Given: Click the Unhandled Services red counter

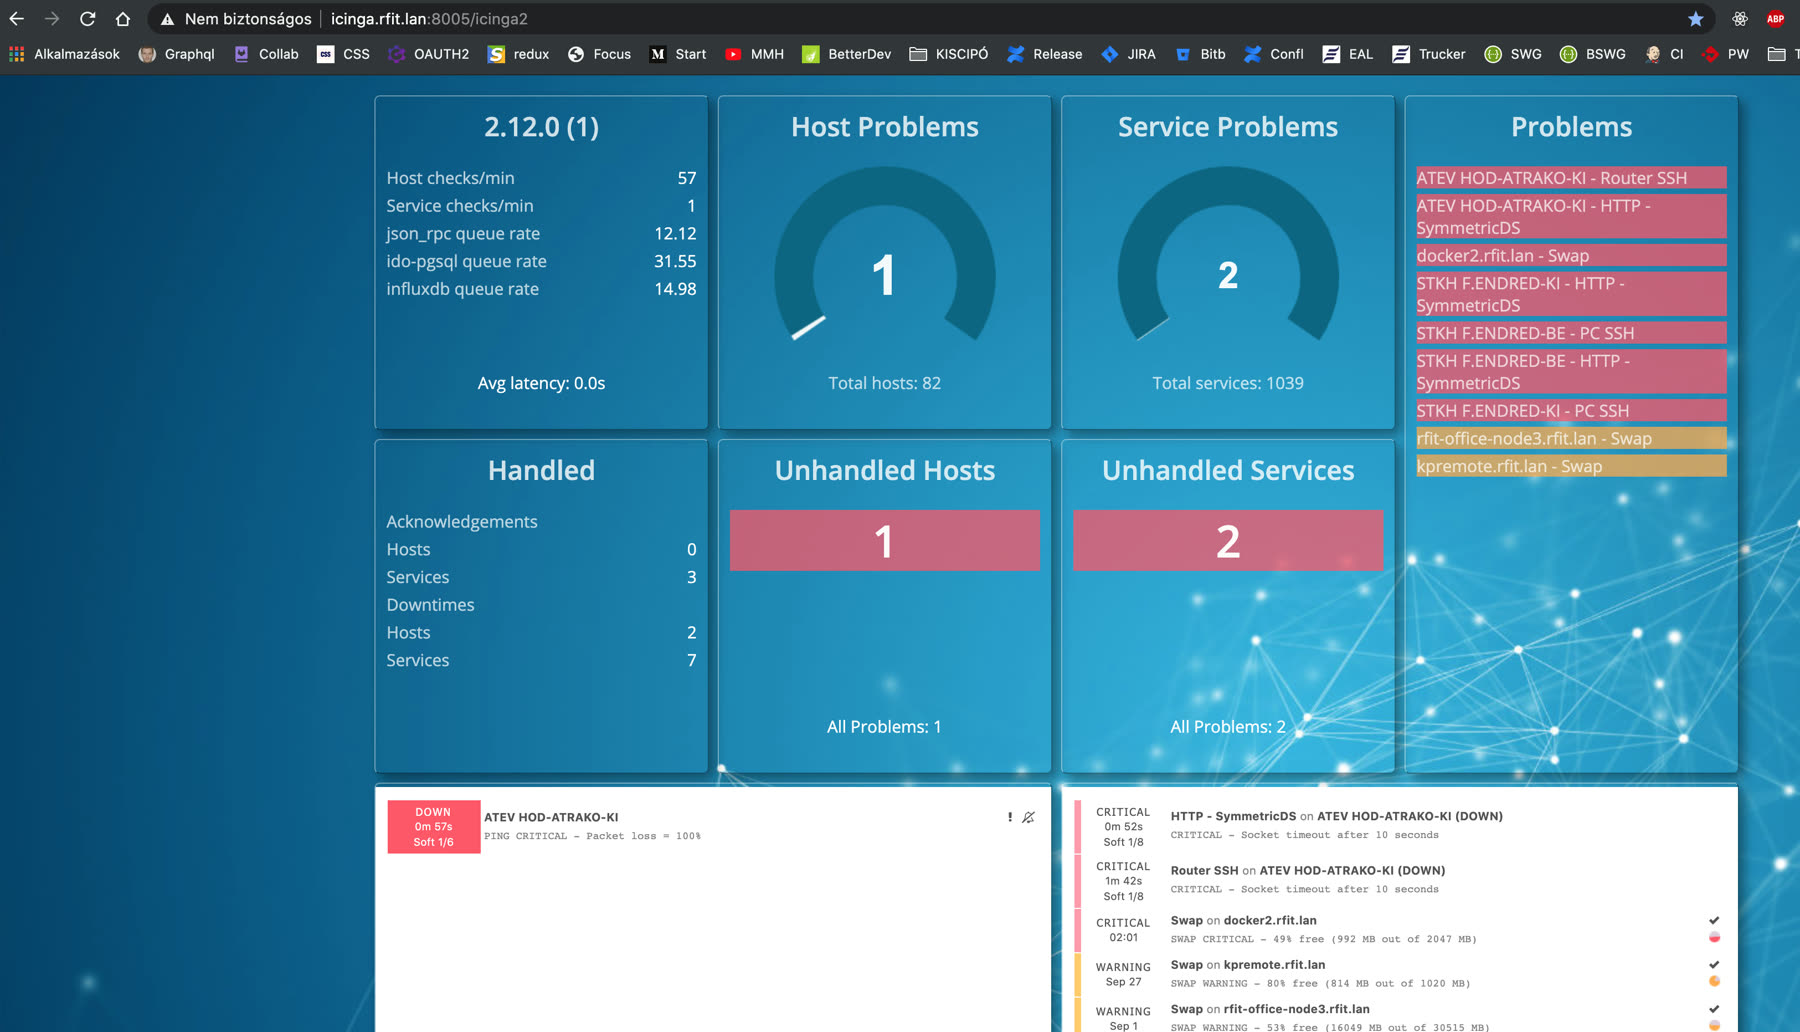Looking at the screenshot, I should [x=1228, y=541].
